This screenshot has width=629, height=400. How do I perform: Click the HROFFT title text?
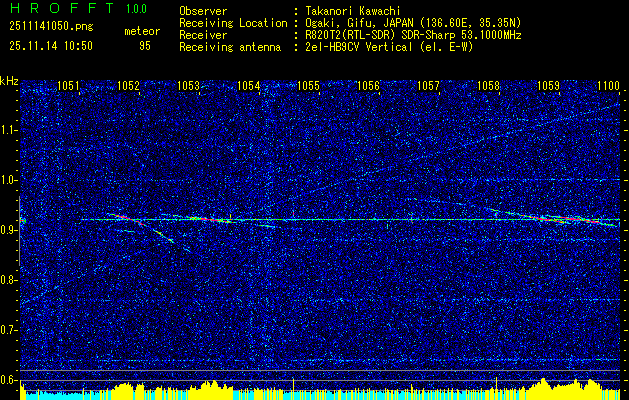tap(62, 8)
